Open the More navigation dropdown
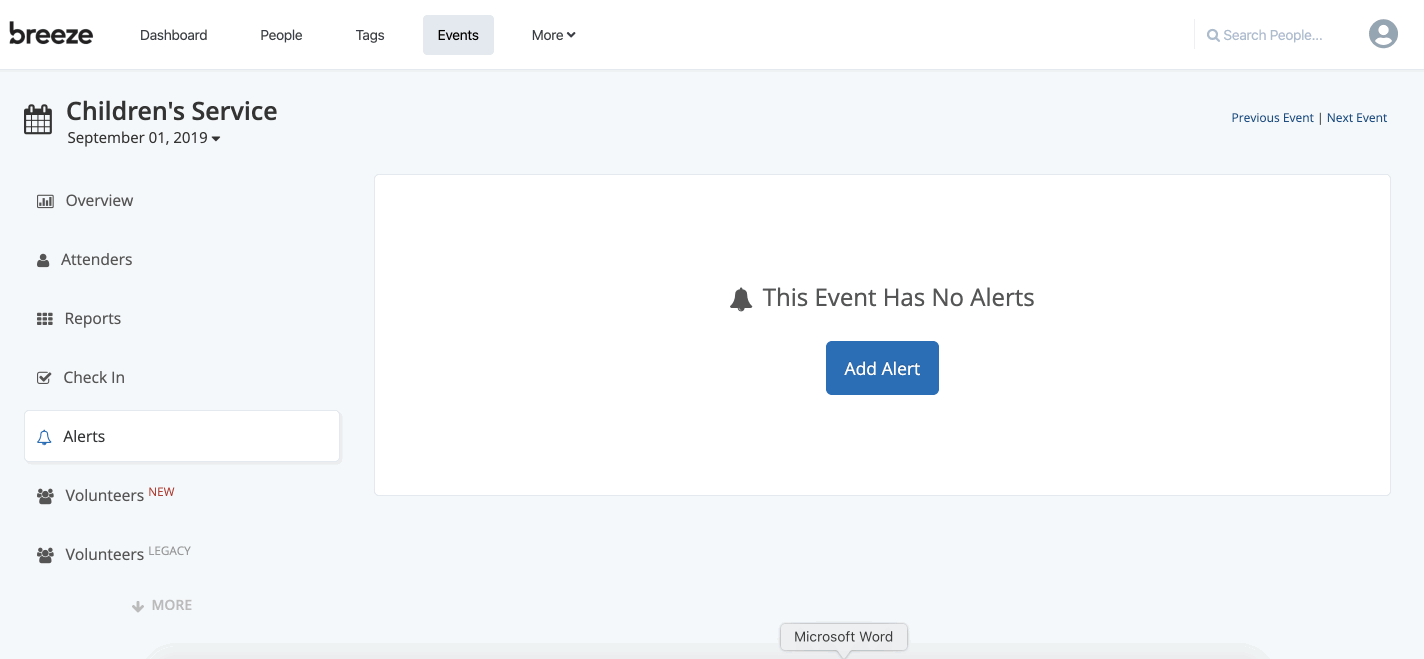1424x659 pixels. [x=553, y=35]
